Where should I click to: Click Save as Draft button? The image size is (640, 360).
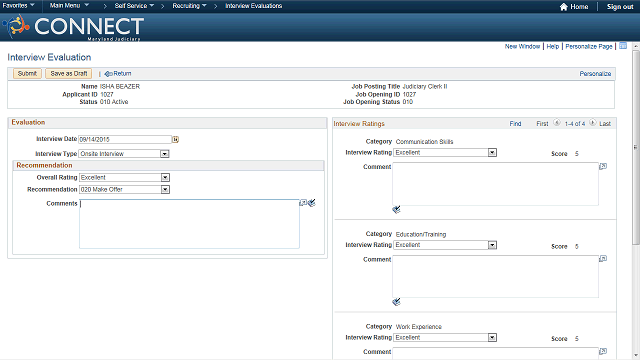[69, 73]
